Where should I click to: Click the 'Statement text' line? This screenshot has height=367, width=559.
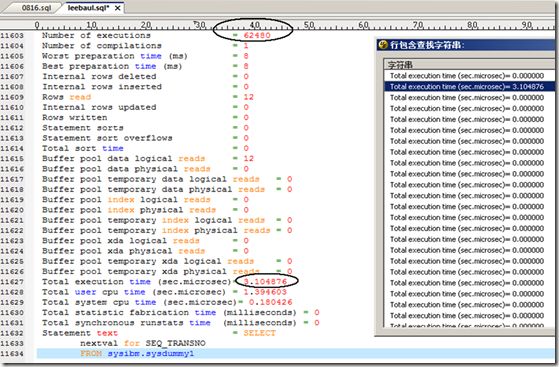80,333
